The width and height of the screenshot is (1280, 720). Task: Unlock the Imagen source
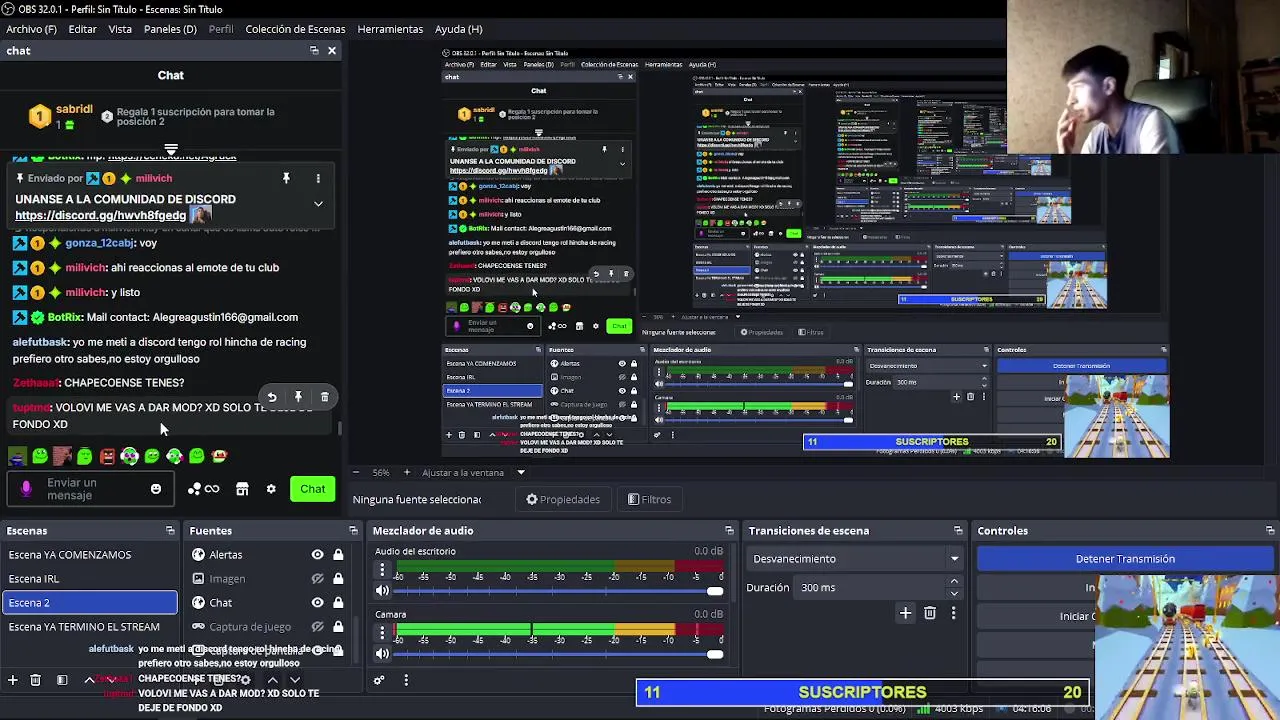click(x=338, y=579)
